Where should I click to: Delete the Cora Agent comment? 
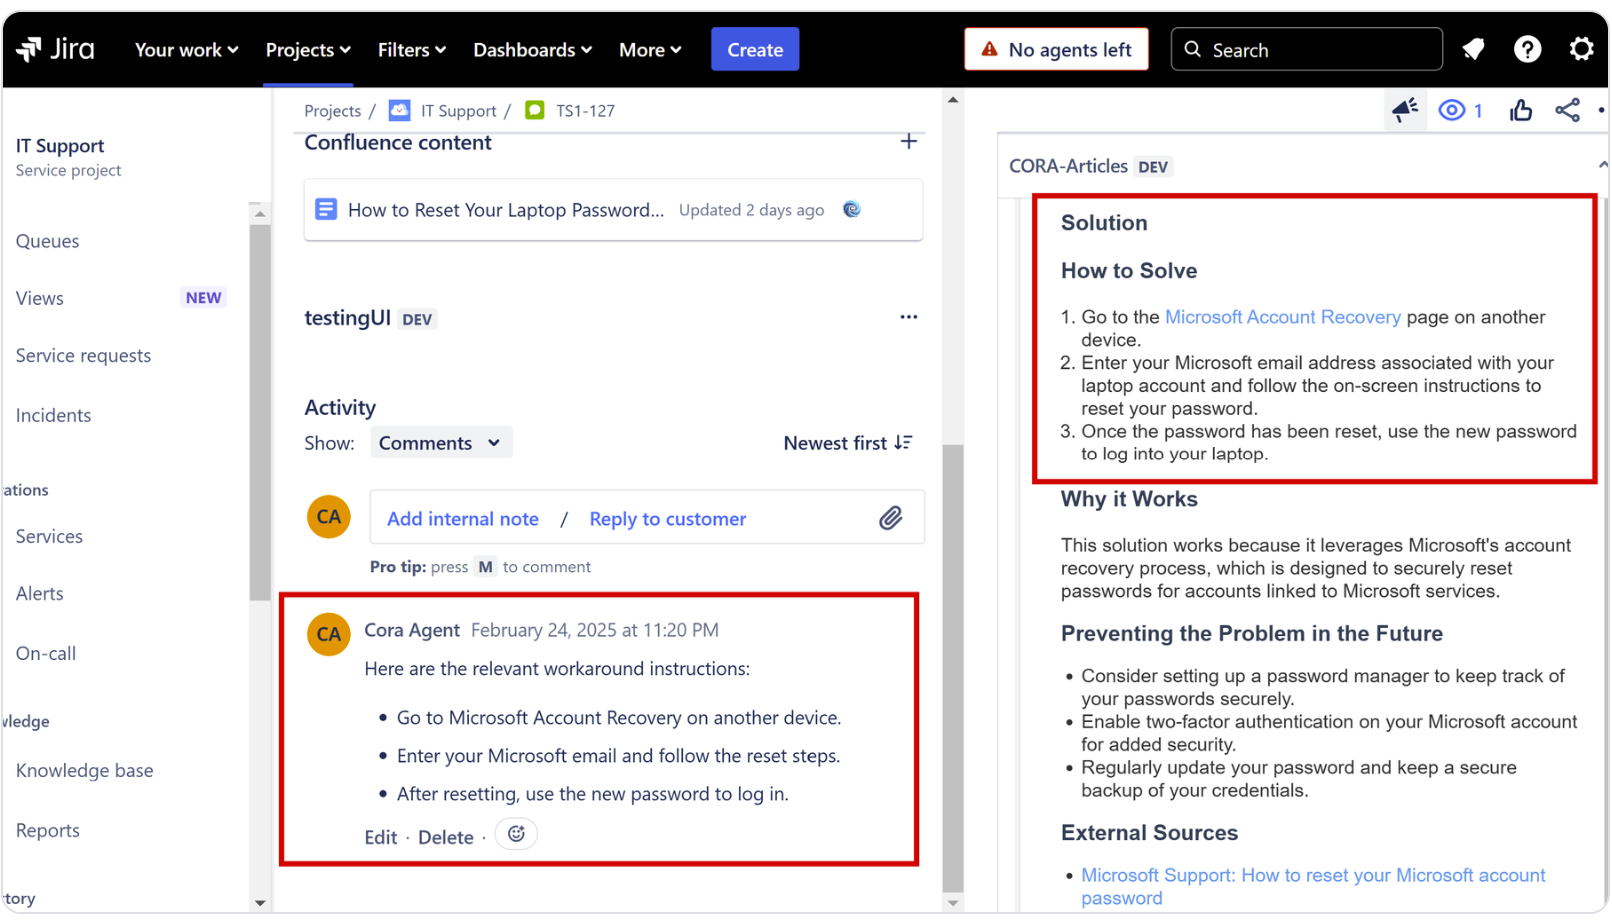click(x=445, y=837)
